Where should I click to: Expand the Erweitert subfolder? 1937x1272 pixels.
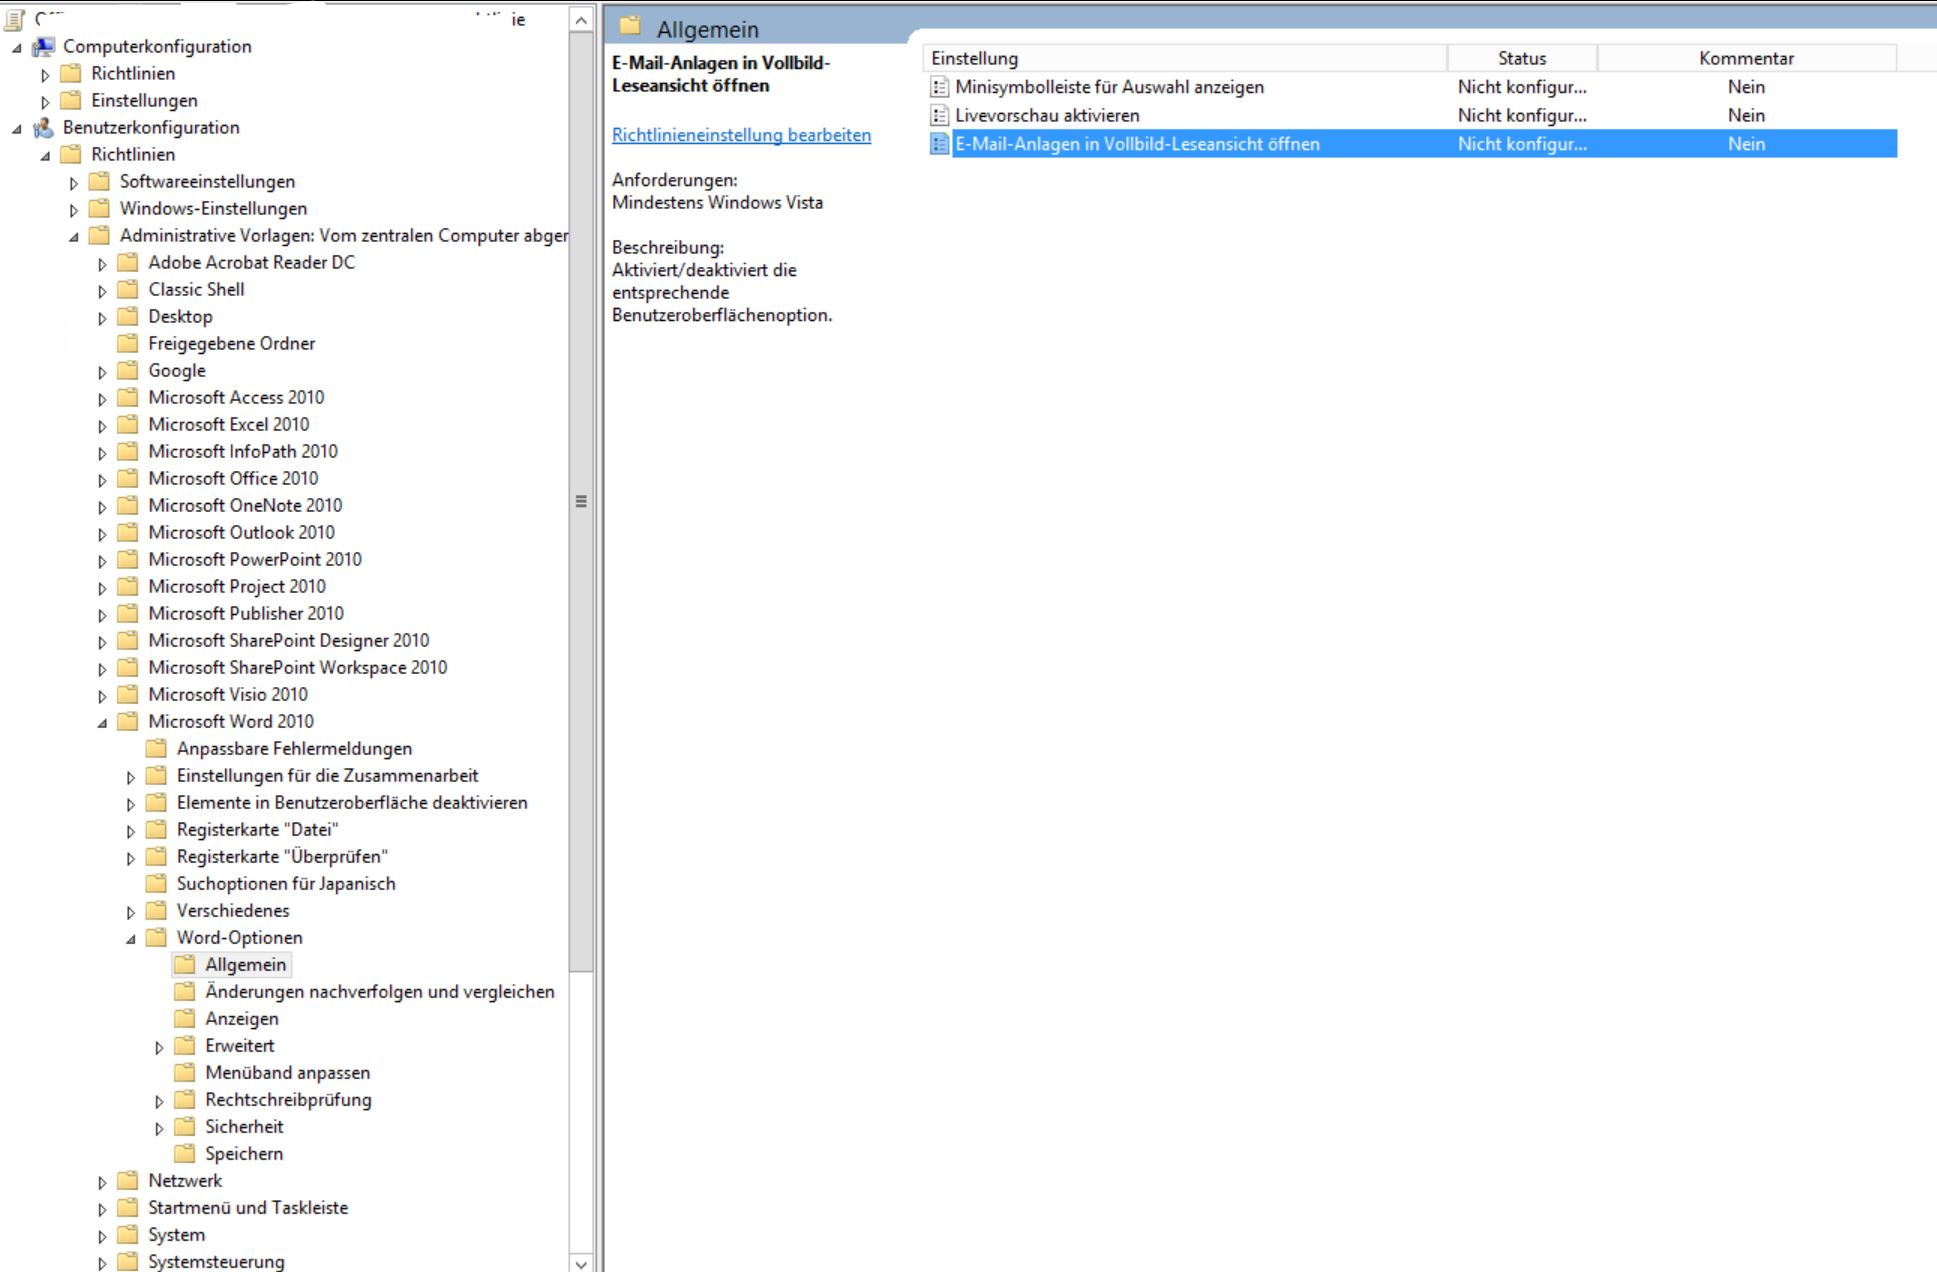tap(159, 1047)
